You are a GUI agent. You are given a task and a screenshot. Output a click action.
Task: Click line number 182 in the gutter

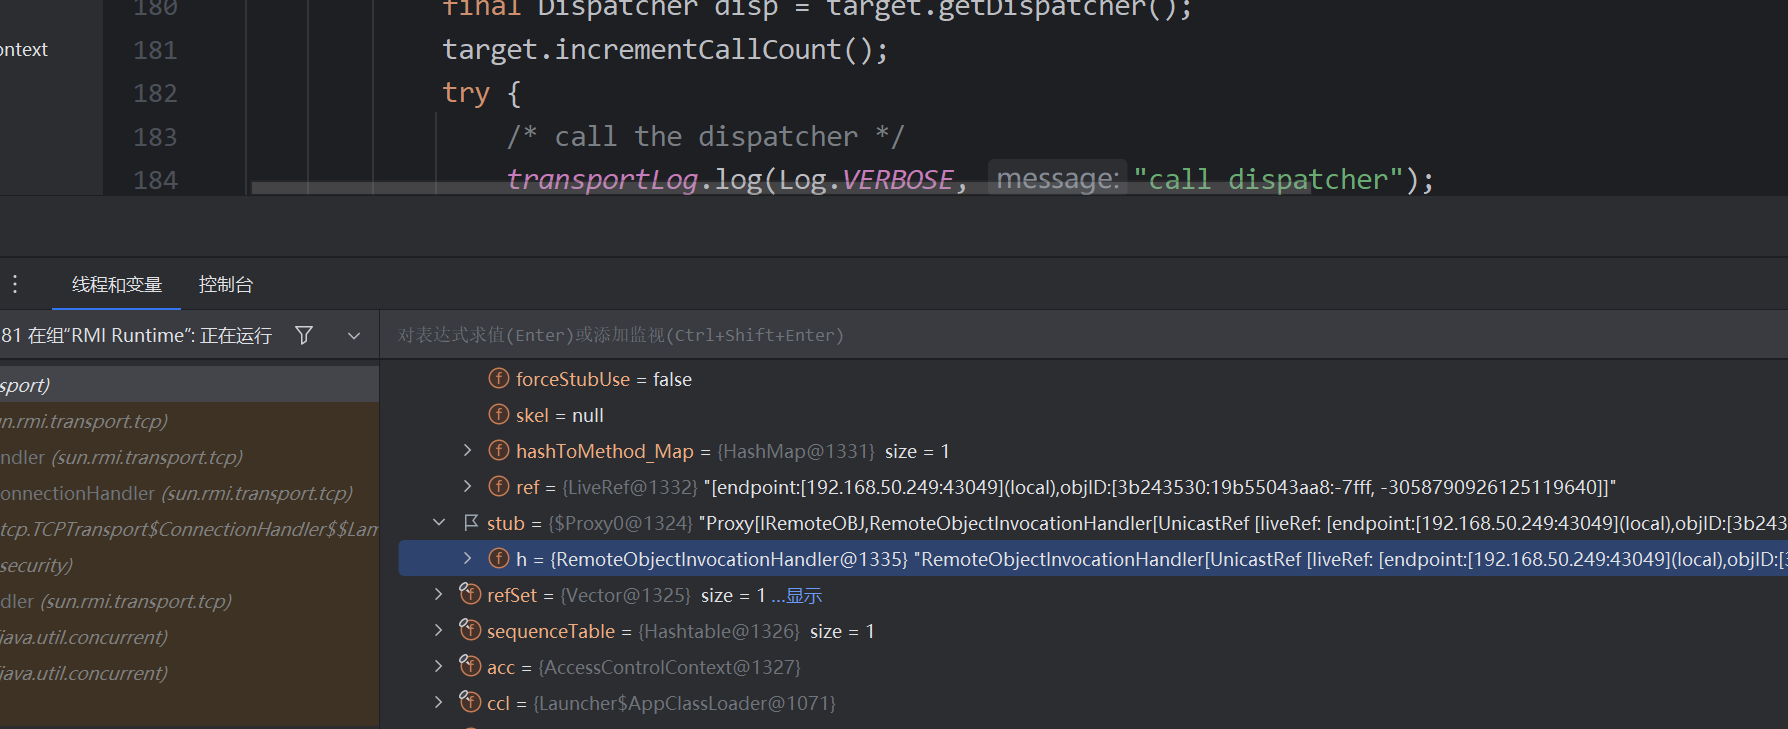click(x=155, y=93)
